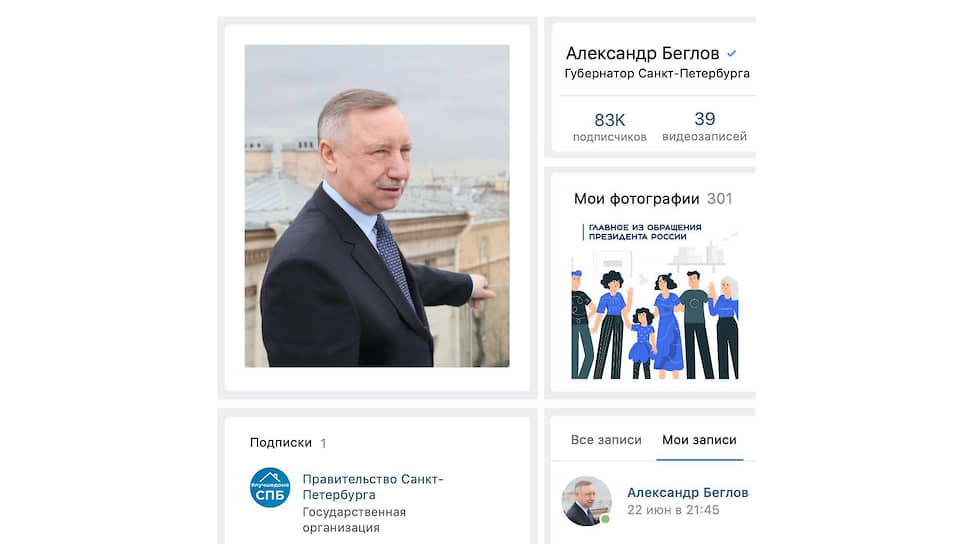The image size is (968, 544).
Task: Open the large profile photo
Action: [377, 206]
